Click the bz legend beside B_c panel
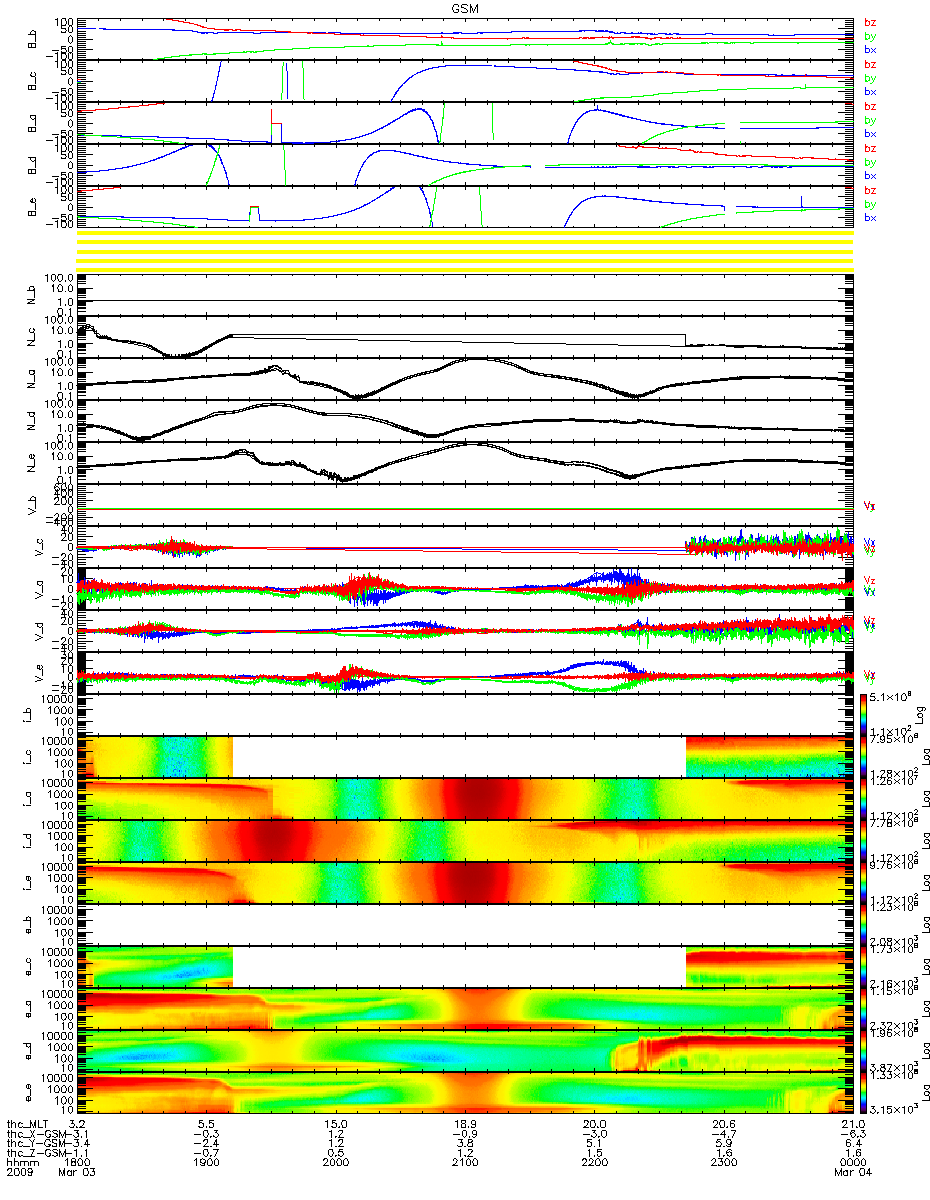The width and height of the screenshot is (930, 1200). pyautogui.click(x=870, y=65)
